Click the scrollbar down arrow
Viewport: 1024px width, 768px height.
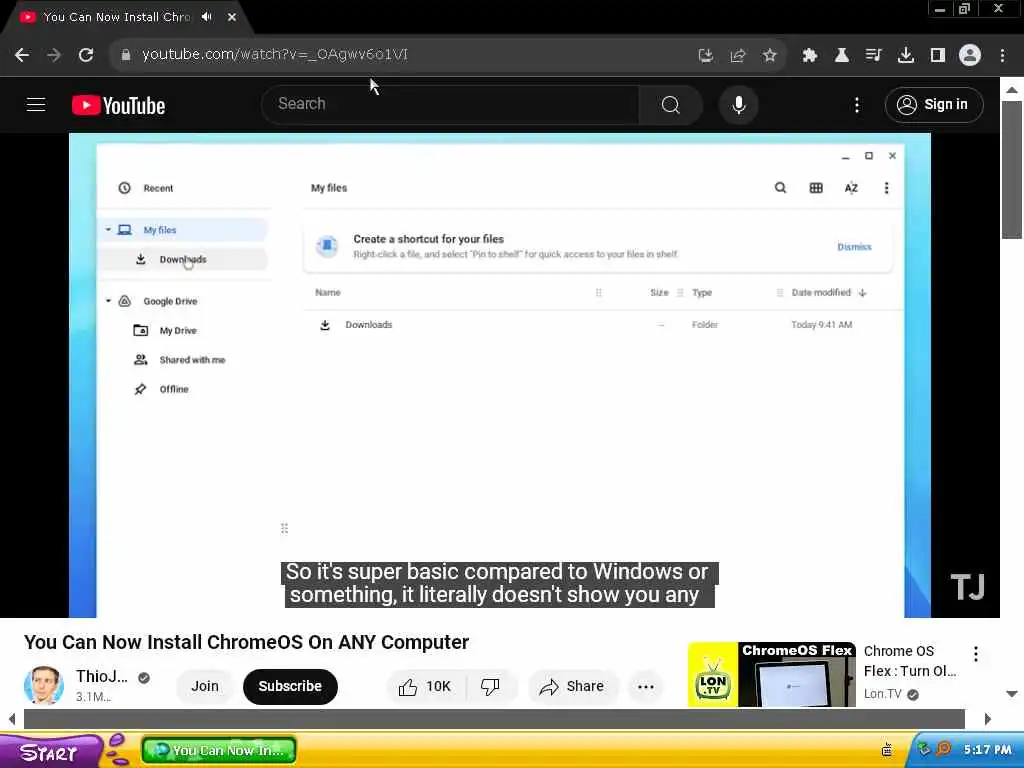tap(1012, 694)
